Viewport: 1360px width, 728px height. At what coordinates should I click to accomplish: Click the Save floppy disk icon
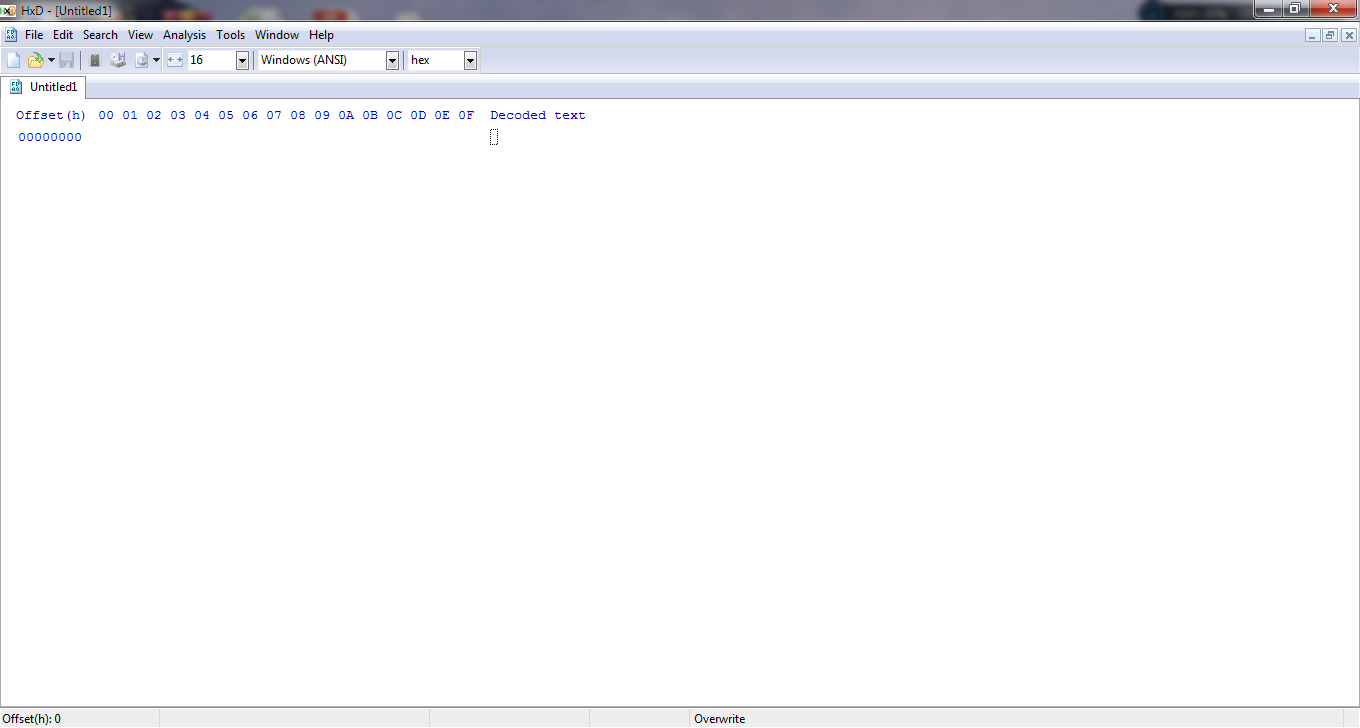tap(66, 60)
